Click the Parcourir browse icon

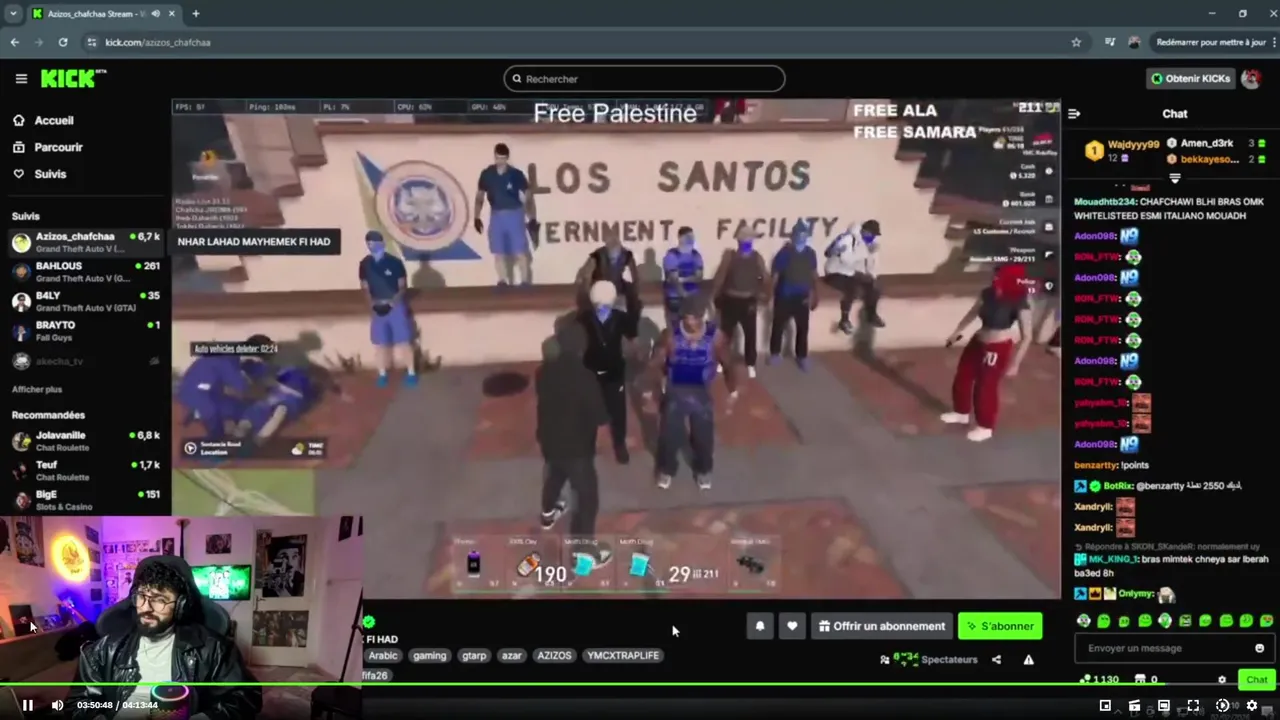coord(18,147)
